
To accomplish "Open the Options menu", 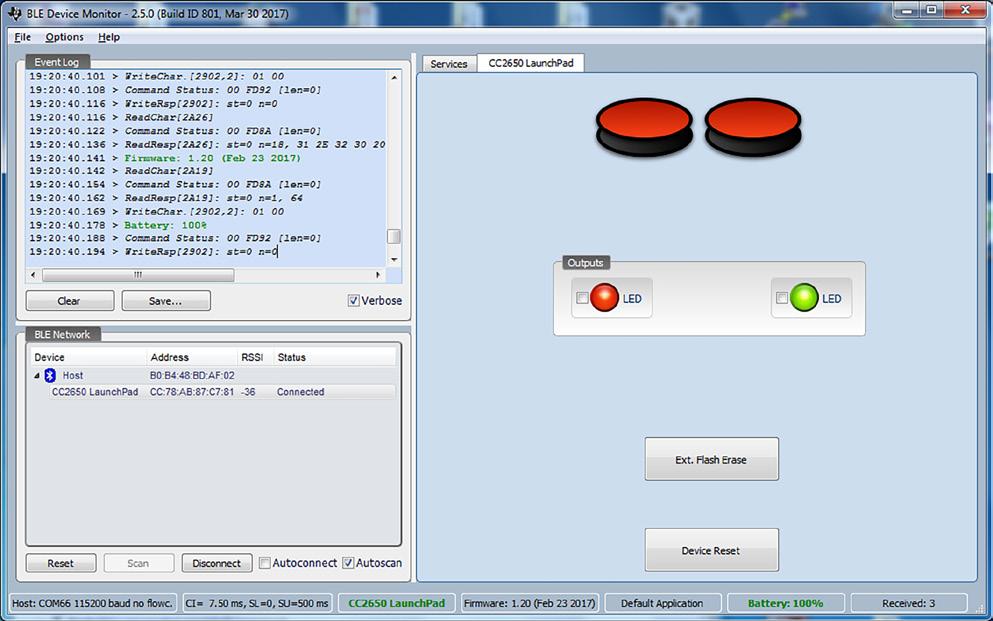I will (x=65, y=37).
